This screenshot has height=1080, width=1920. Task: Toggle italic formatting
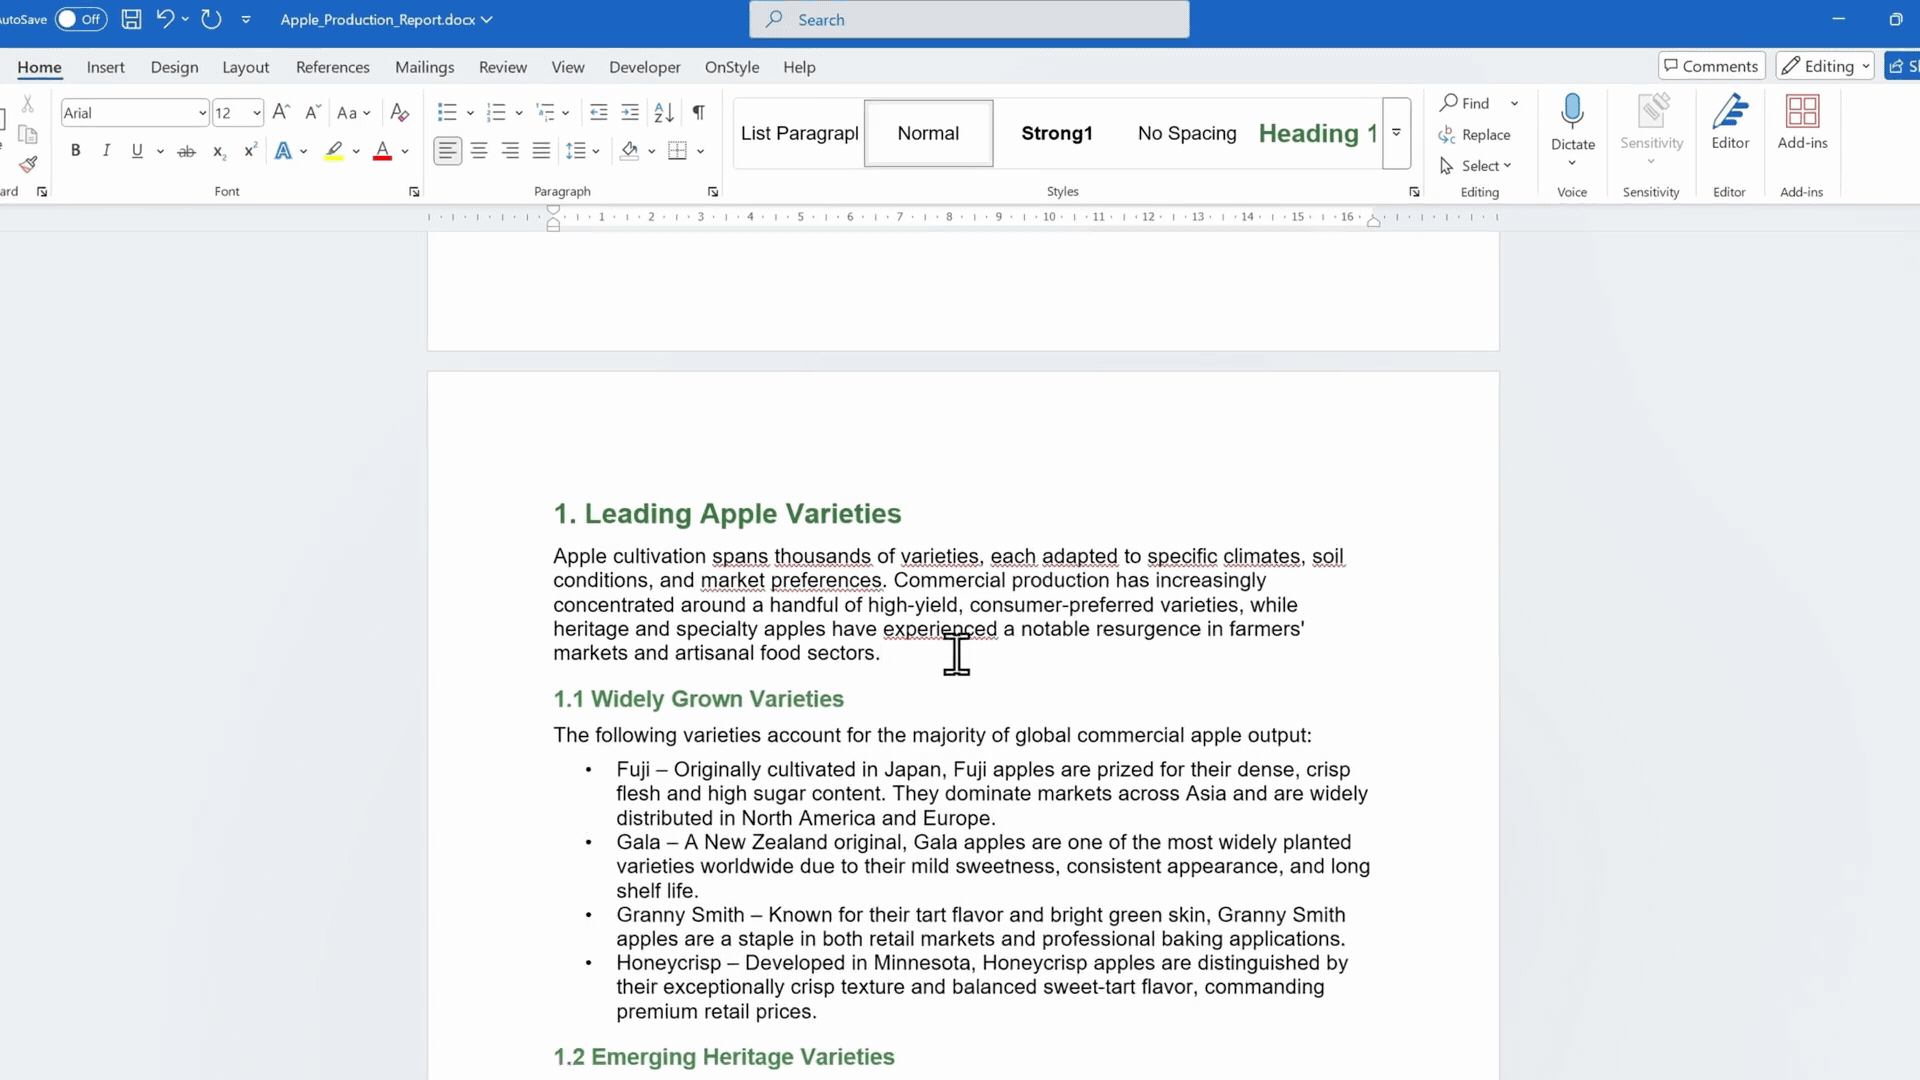[106, 151]
